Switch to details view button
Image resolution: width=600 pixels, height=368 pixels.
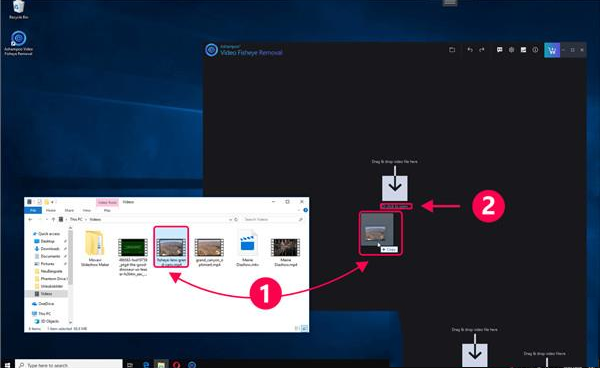297,328
